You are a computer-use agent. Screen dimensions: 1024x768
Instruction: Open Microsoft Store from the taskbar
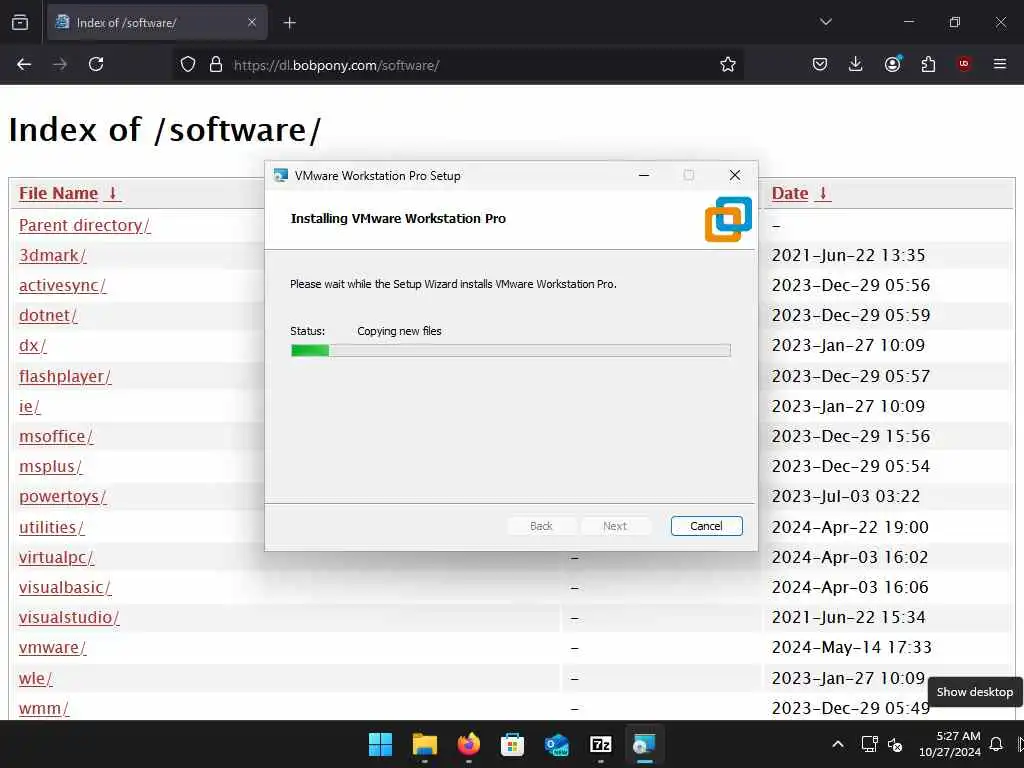[x=513, y=744]
